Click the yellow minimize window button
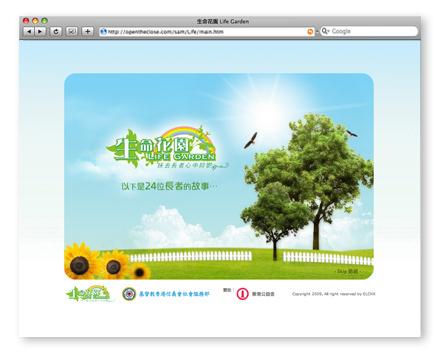This screenshot has height=363, width=440. click(x=35, y=21)
